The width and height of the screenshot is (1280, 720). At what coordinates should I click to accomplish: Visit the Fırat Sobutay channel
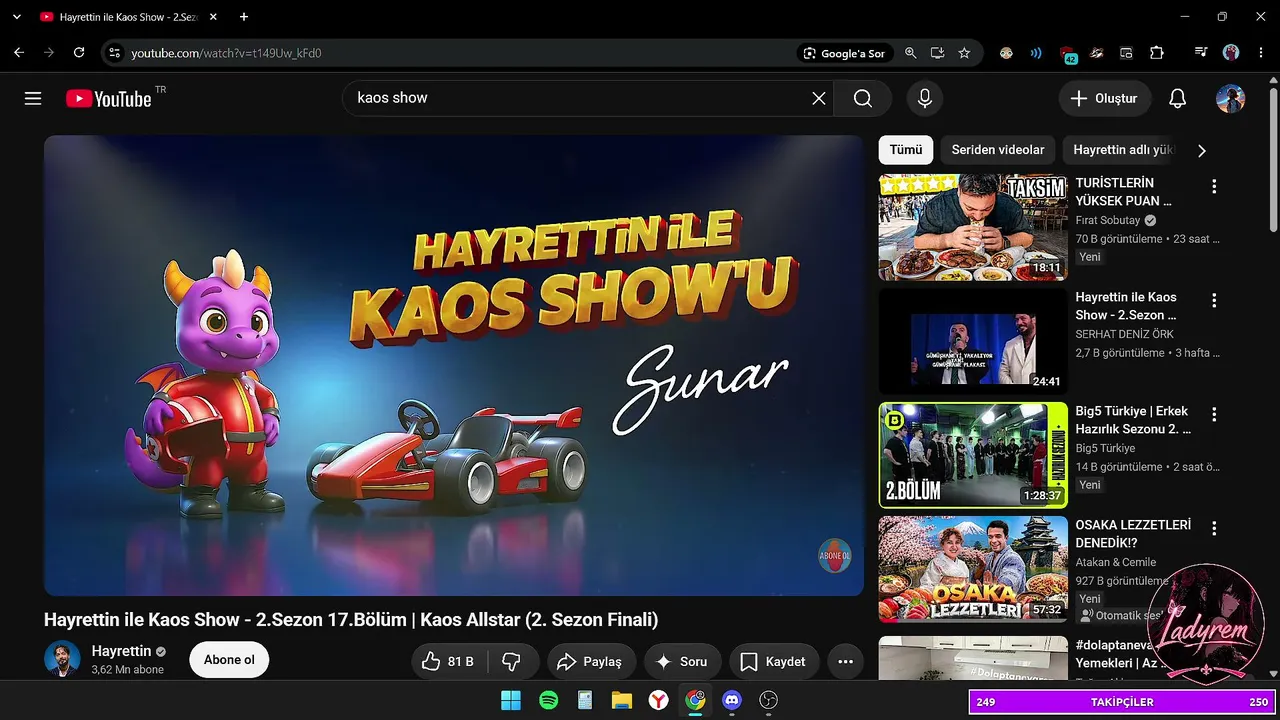(x=1108, y=220)
